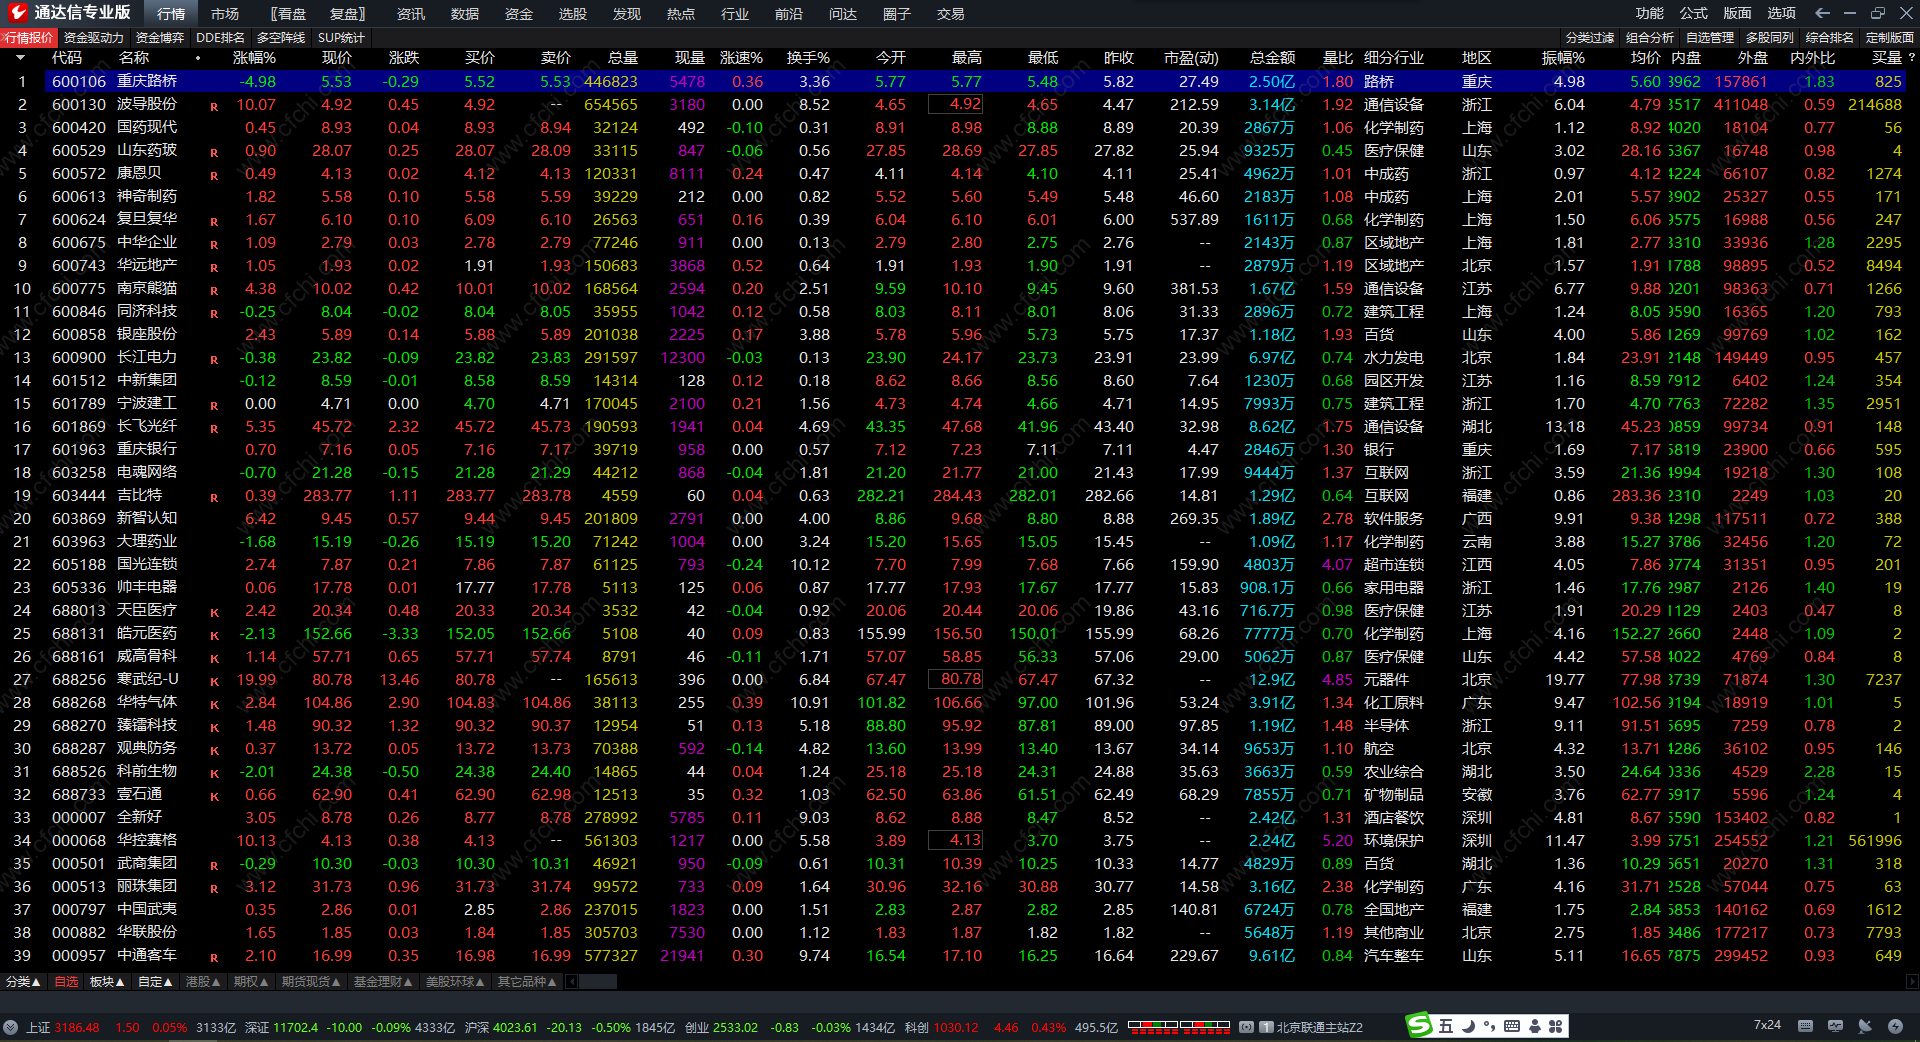Open the 功能 menu

click(1650, 13)
